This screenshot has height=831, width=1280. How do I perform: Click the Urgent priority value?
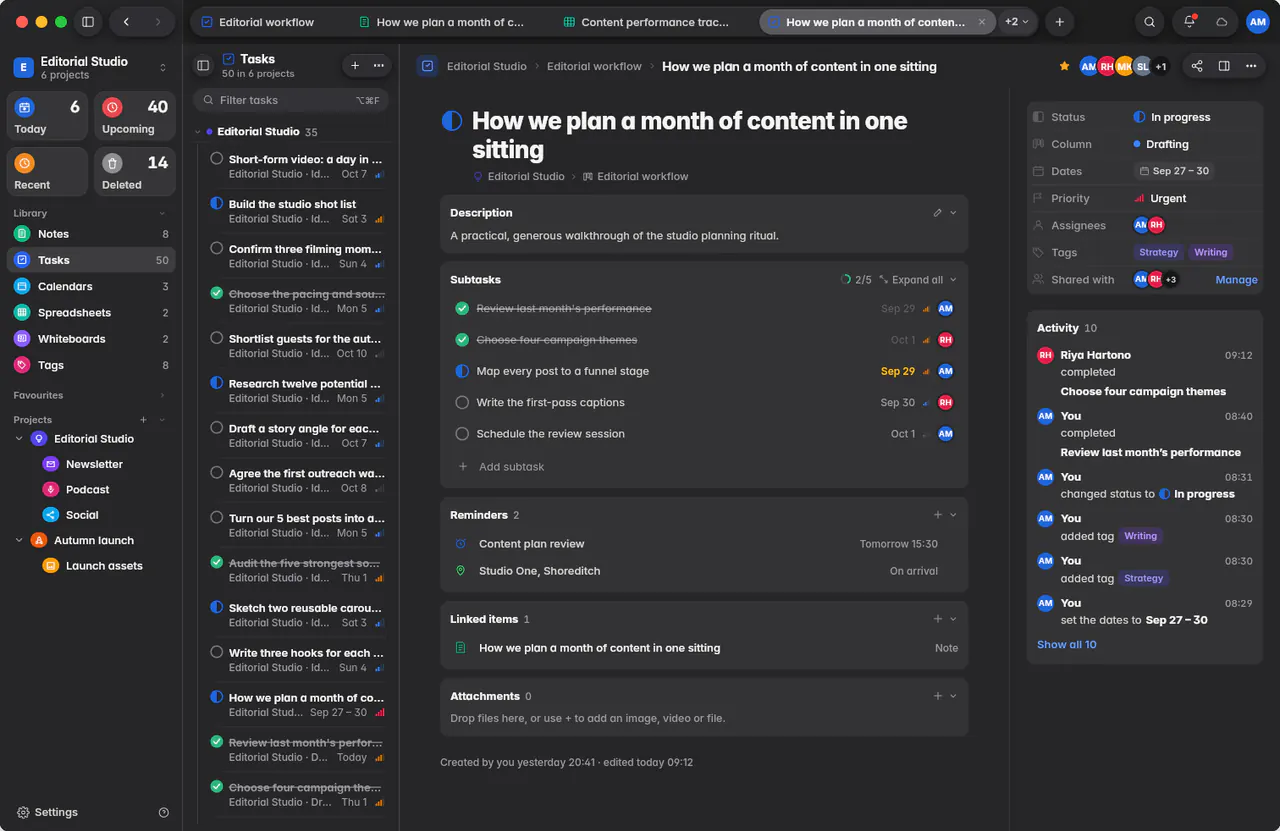pos(1160,199)
